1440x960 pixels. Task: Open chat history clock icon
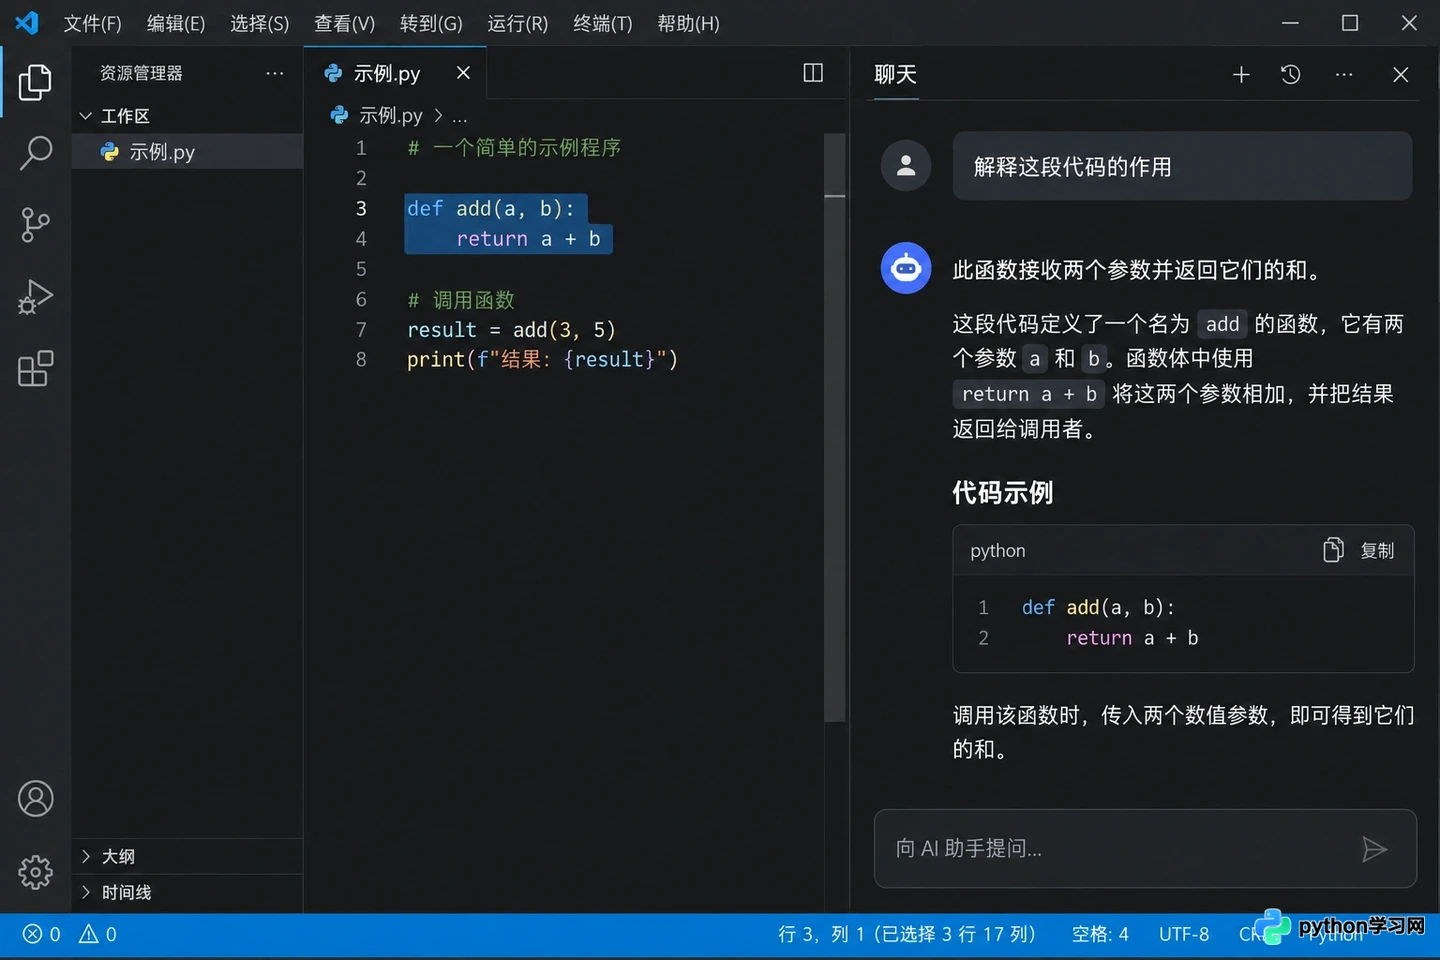(x=1291, y=74)
